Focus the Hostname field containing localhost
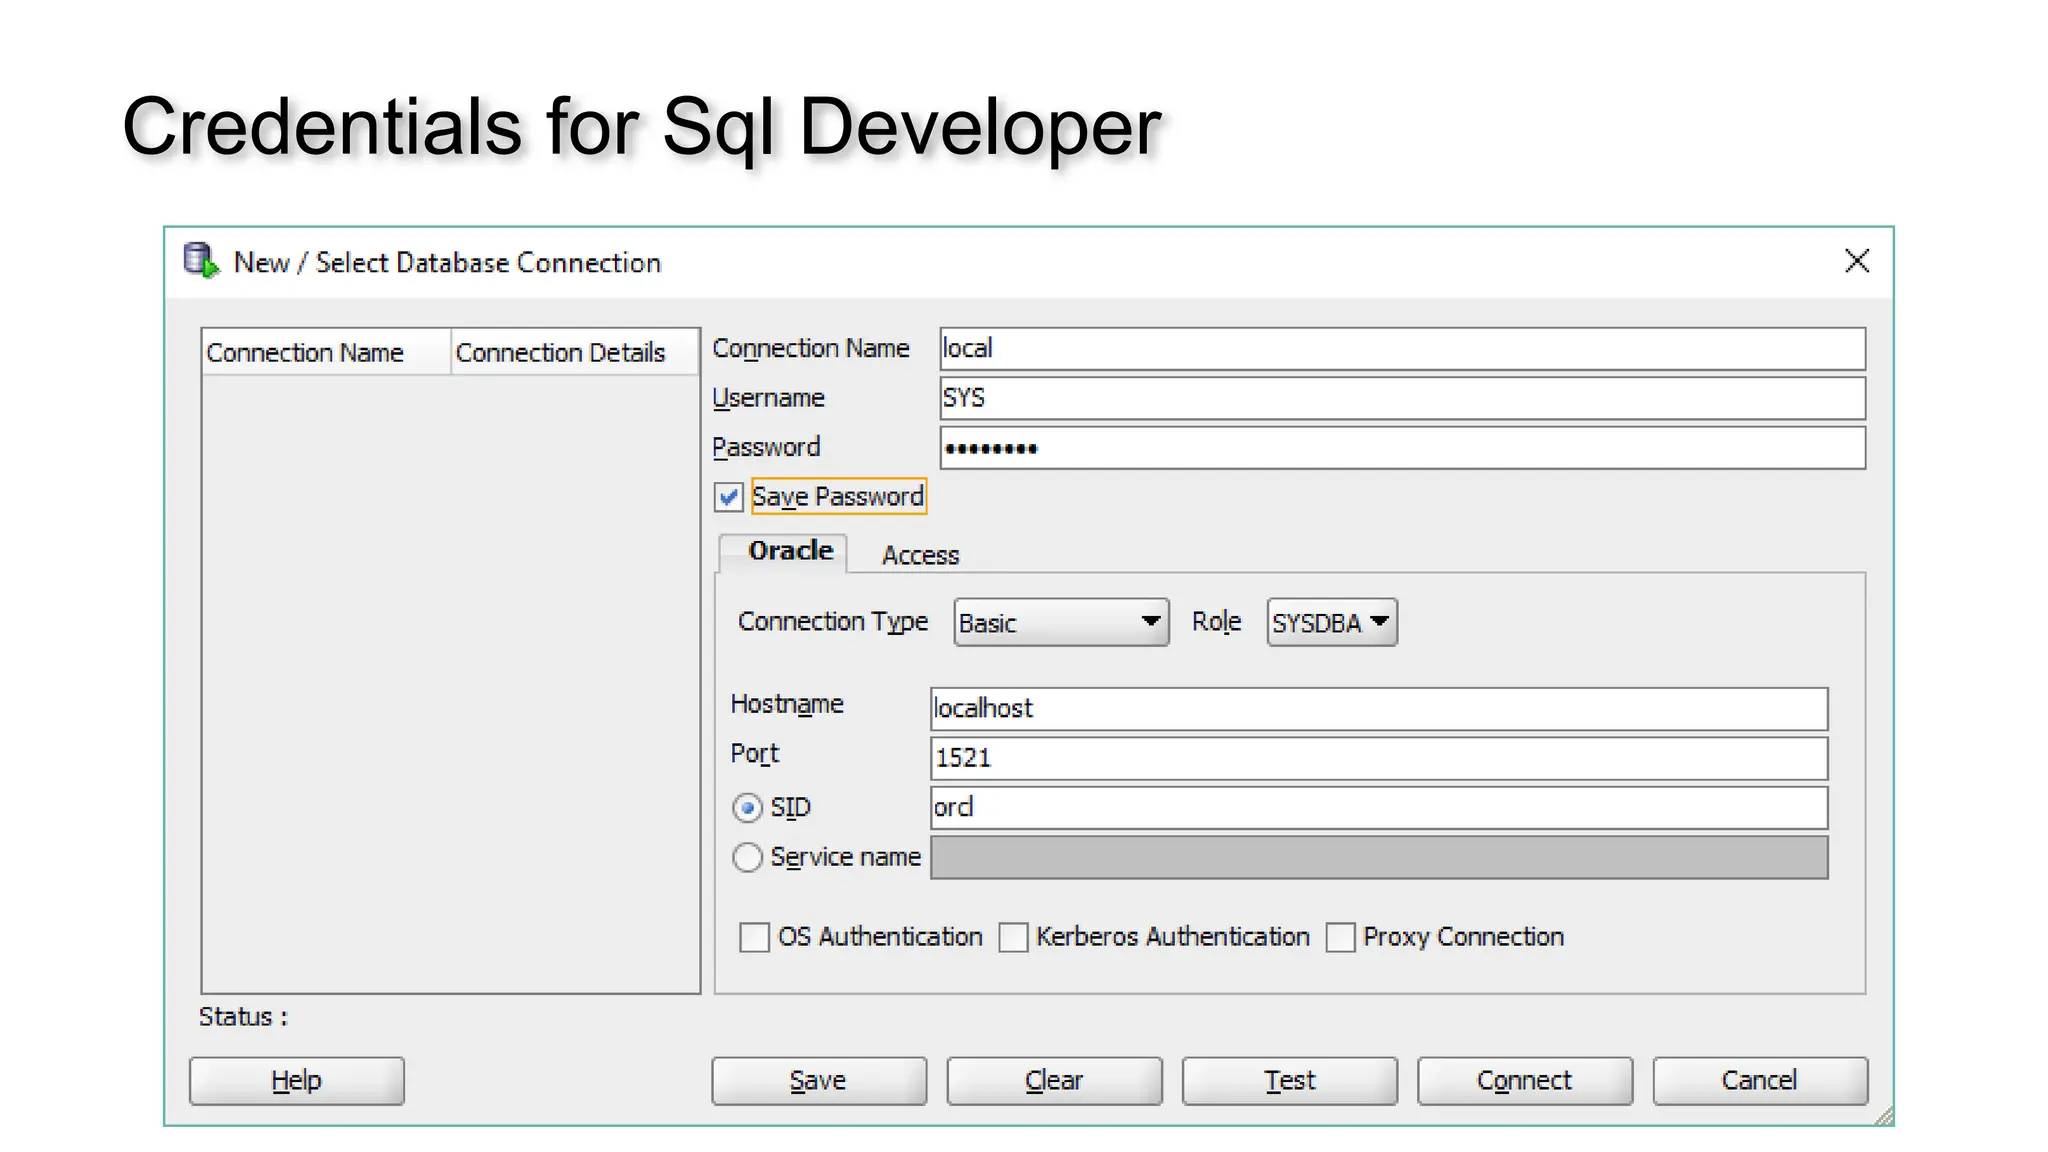Image resolution: width=2048 pixels, height=1152 pixels. 1379,708
